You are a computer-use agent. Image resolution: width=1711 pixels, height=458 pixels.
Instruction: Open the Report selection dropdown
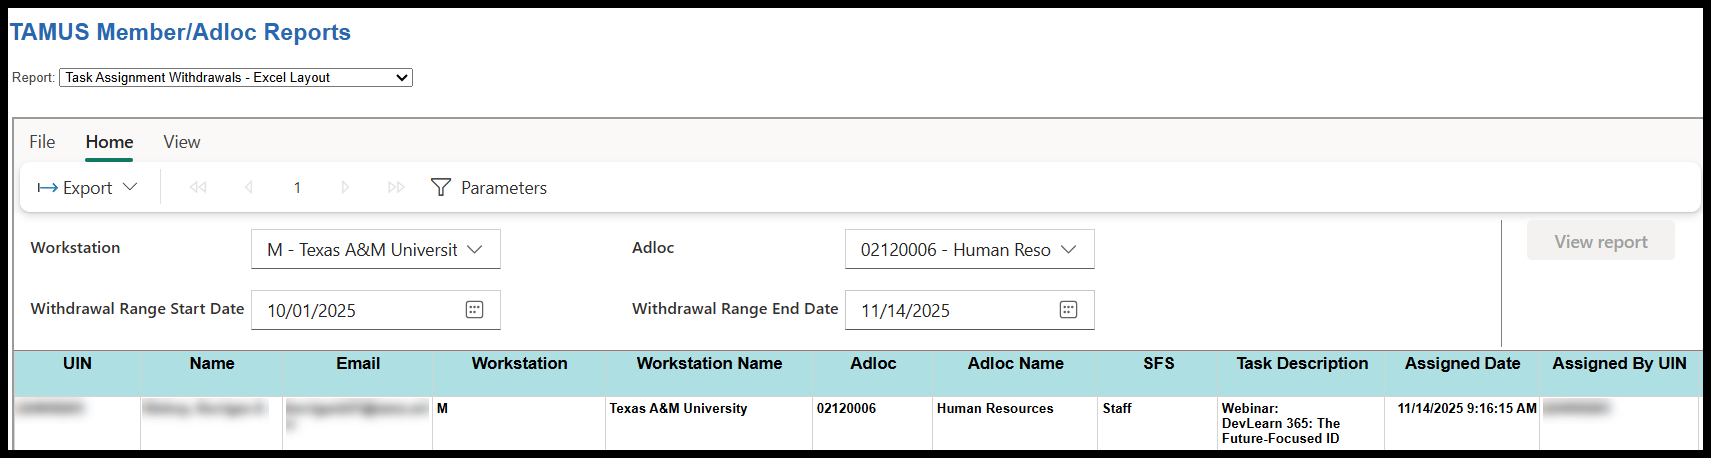pyautogui.click(x=236, y=77)
